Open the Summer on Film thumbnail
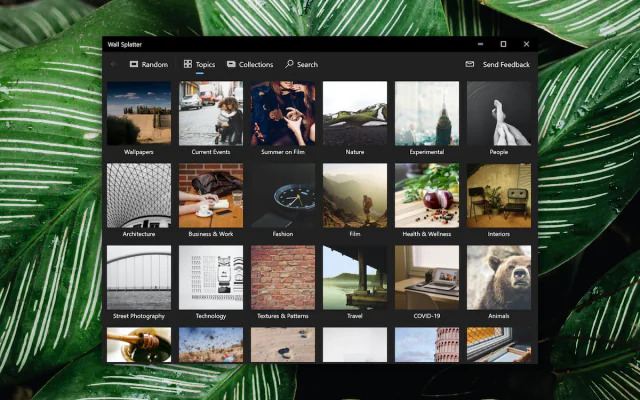 tap(283, 113)
